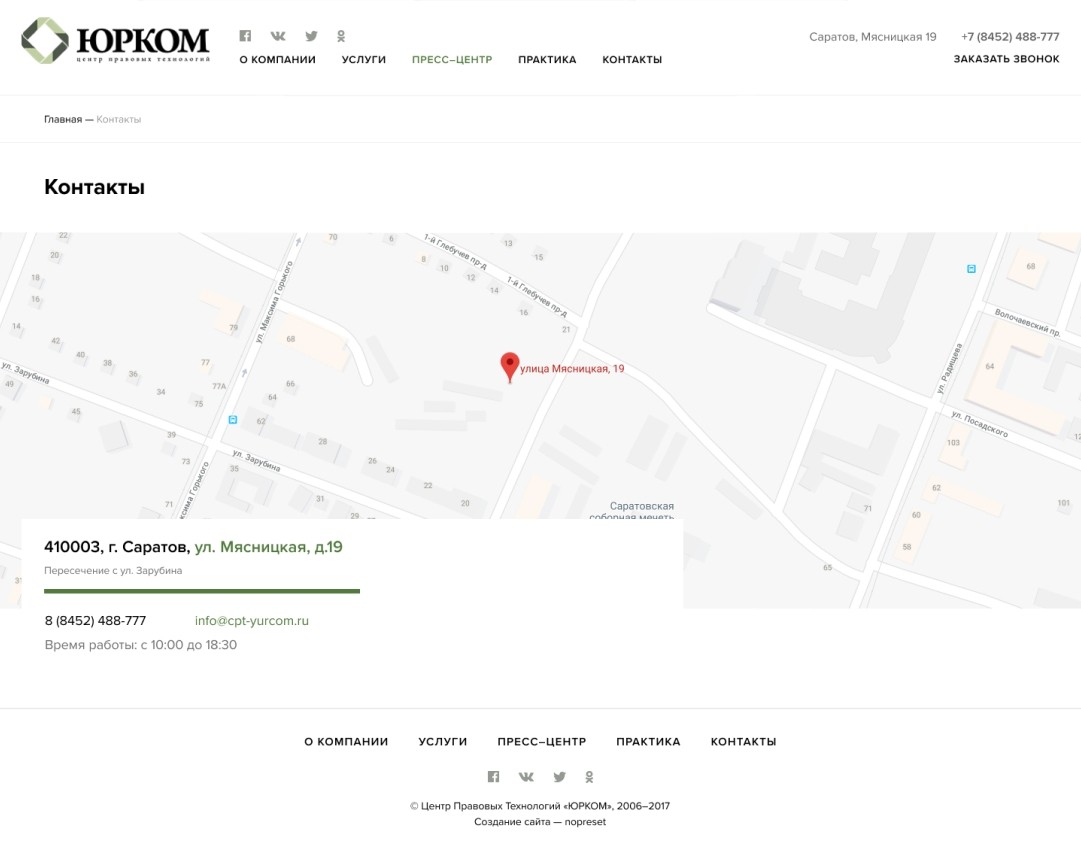Go to Главная in the breadcrumb

point(62,119)
